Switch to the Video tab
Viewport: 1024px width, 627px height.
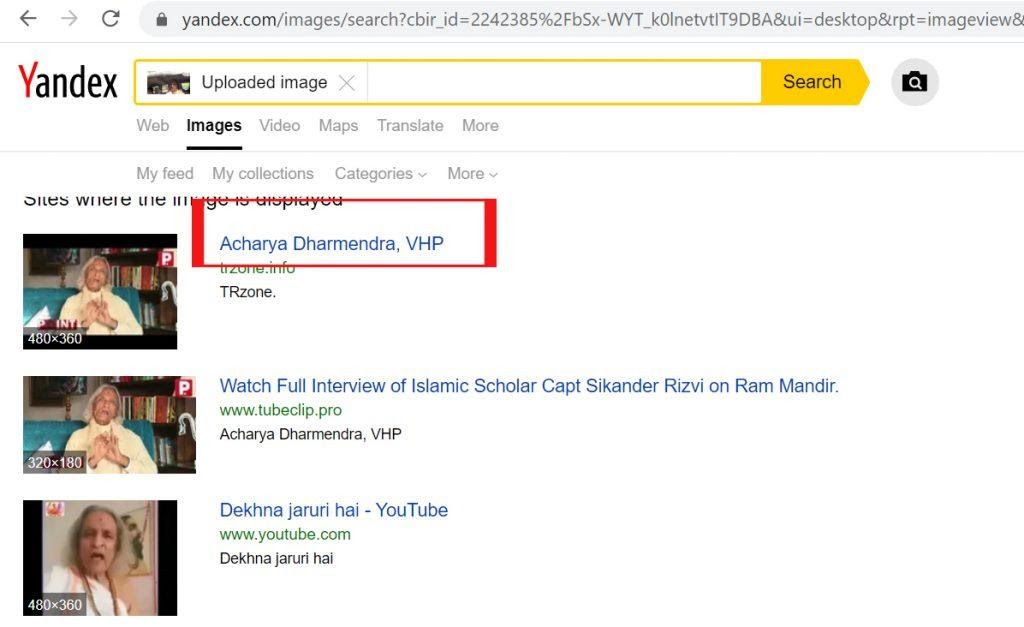280,125
